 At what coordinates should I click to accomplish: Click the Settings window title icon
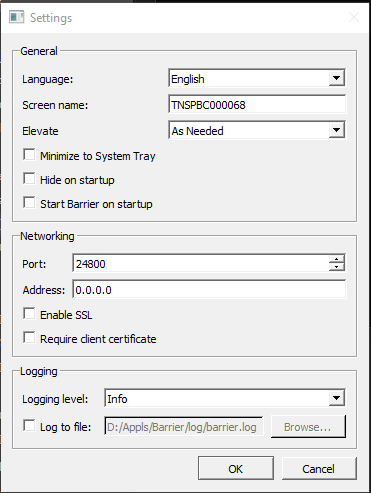pyautogui.click(x=16, y=17)
